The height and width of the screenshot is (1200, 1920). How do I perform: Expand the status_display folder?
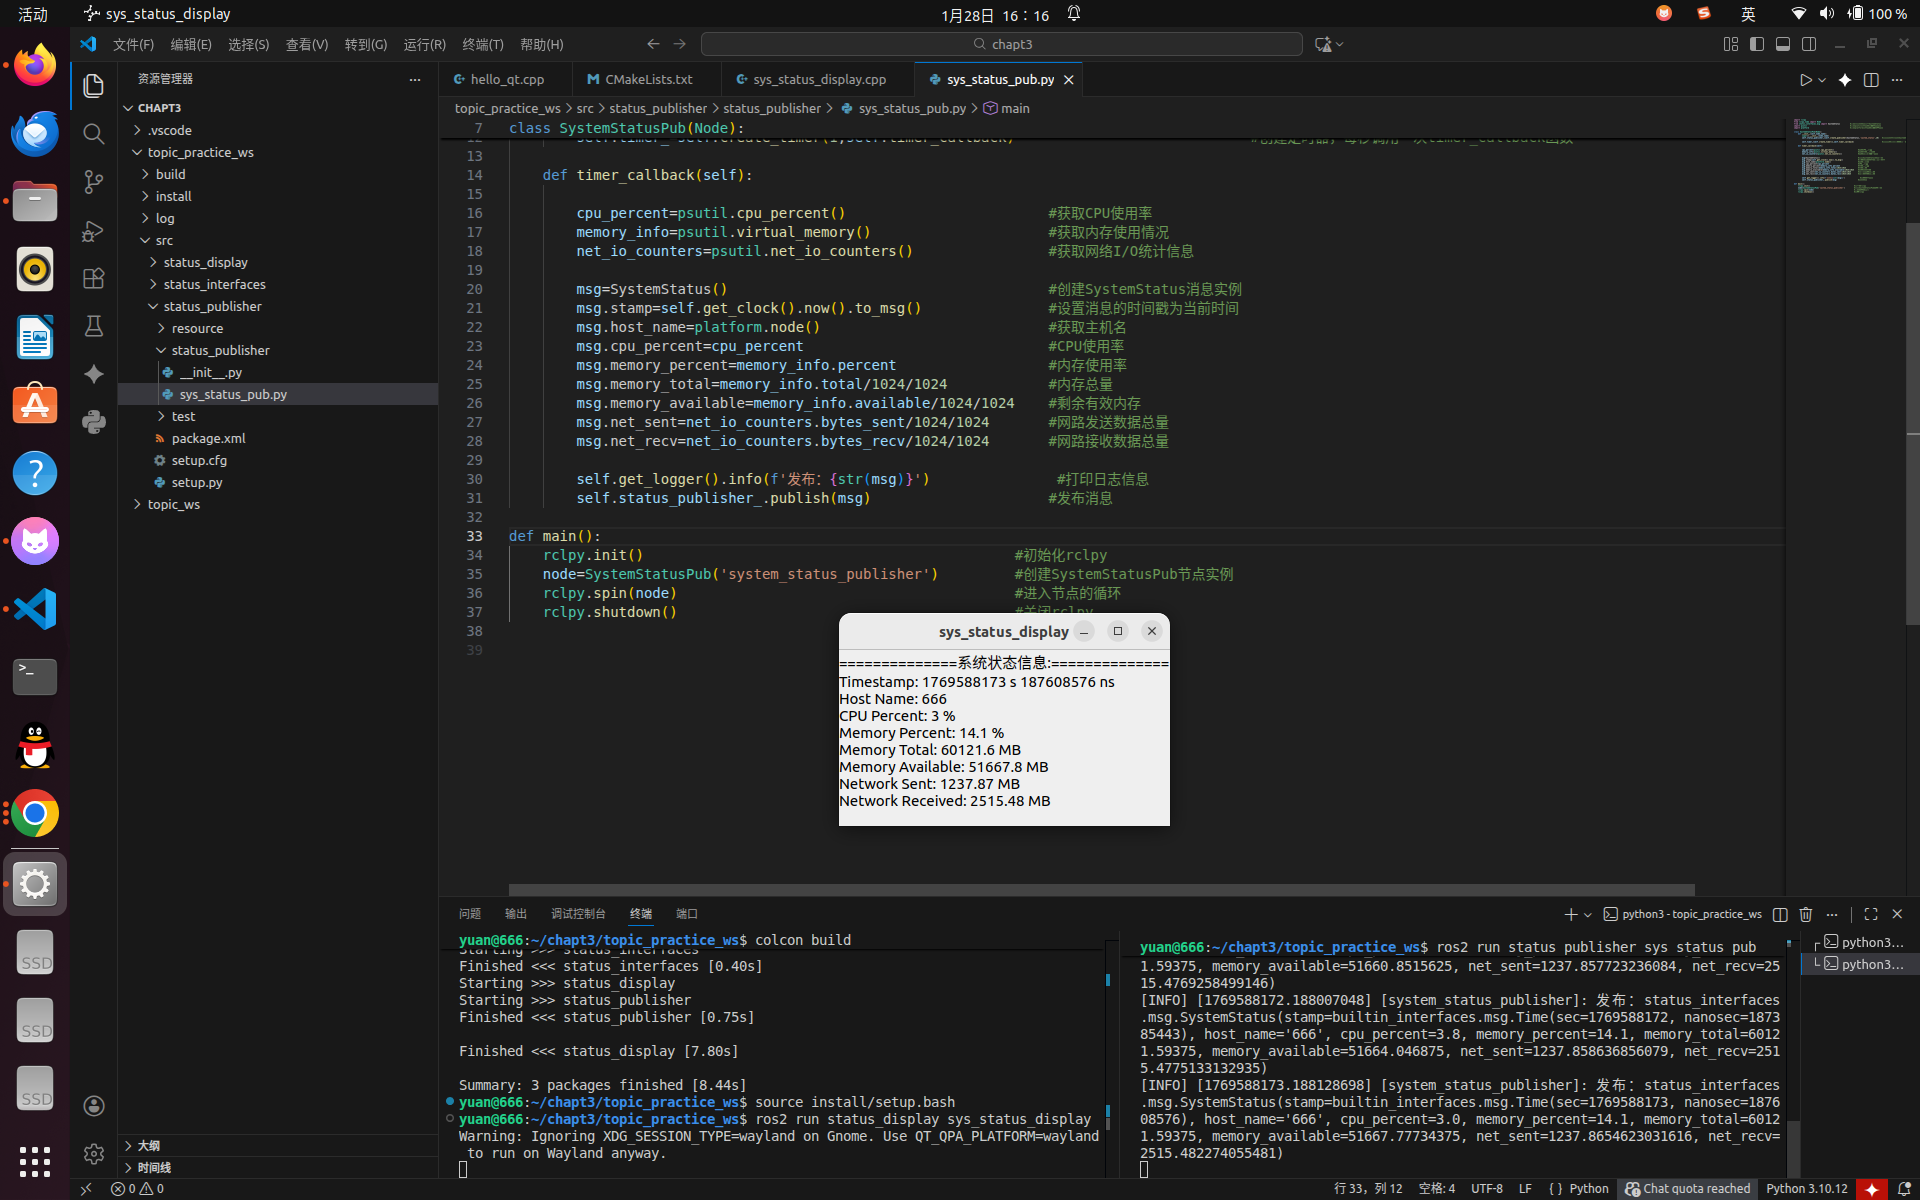pos(278,262)
